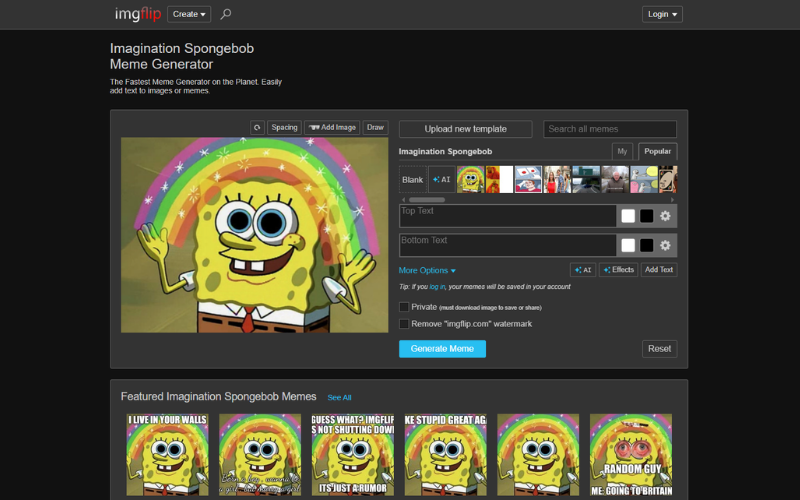Click the template strip horizontal scrollbar thumb

pos(427,200)
